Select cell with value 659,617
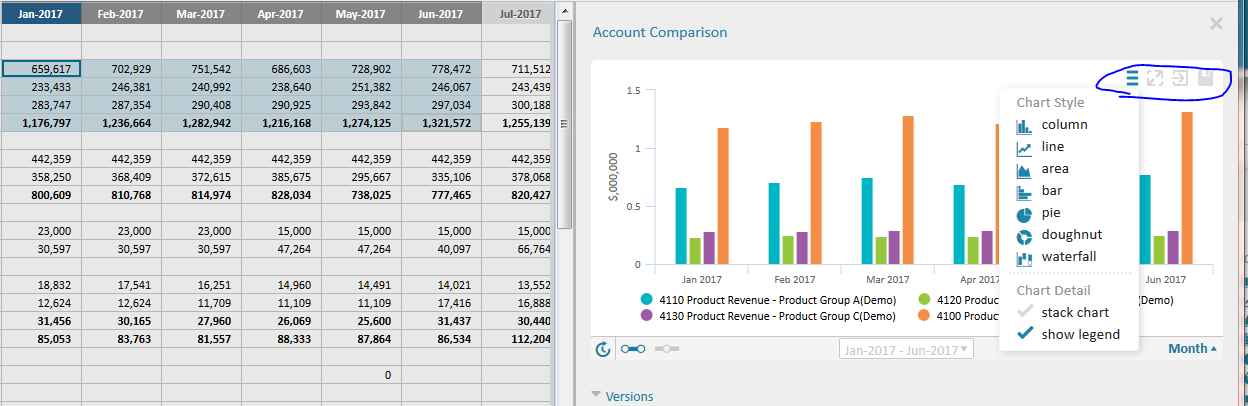Image resolution: width=1248 pixels, height=406 pixels. (41, 69)
